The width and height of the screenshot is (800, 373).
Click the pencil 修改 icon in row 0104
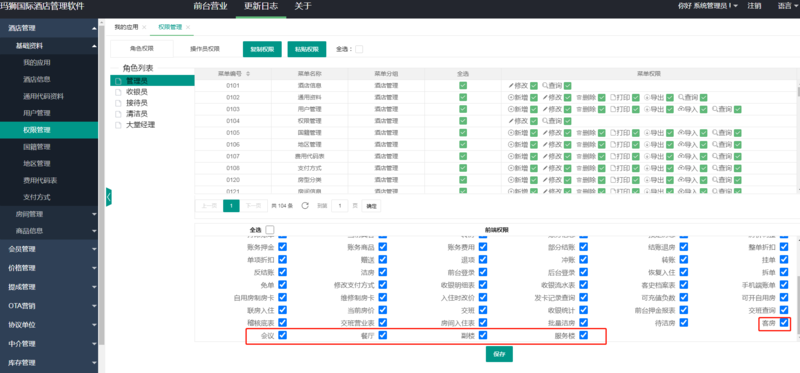click(x=511, y=121)
